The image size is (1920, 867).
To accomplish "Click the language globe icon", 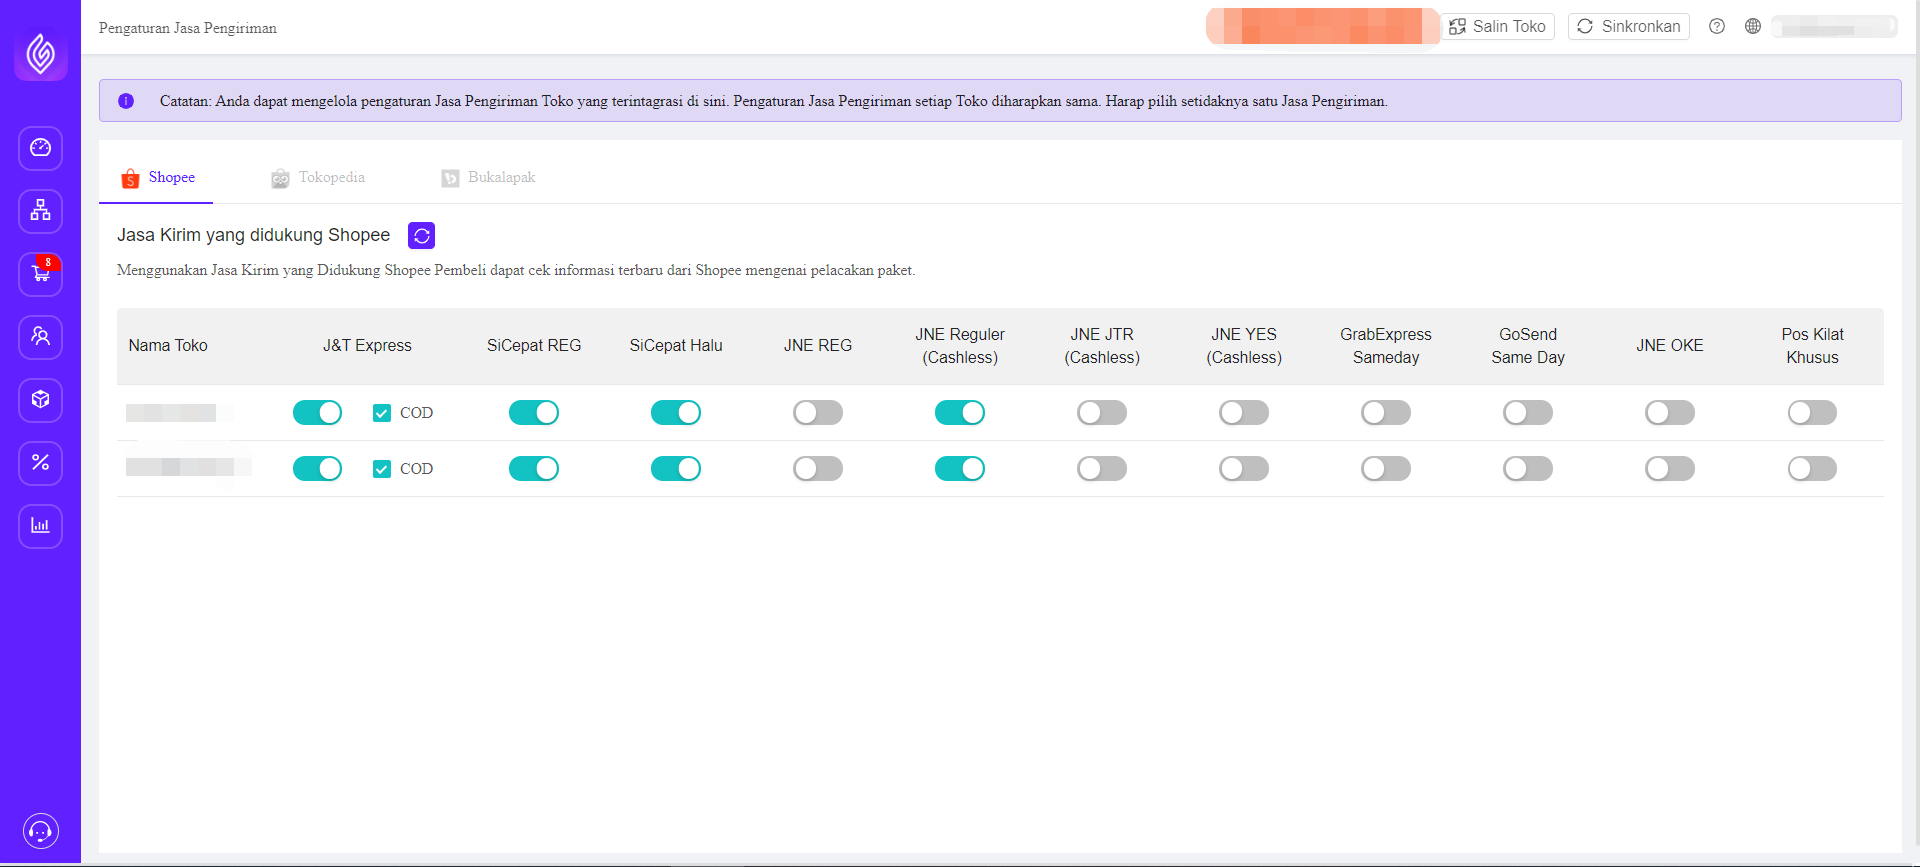I will click(1753, 27).
